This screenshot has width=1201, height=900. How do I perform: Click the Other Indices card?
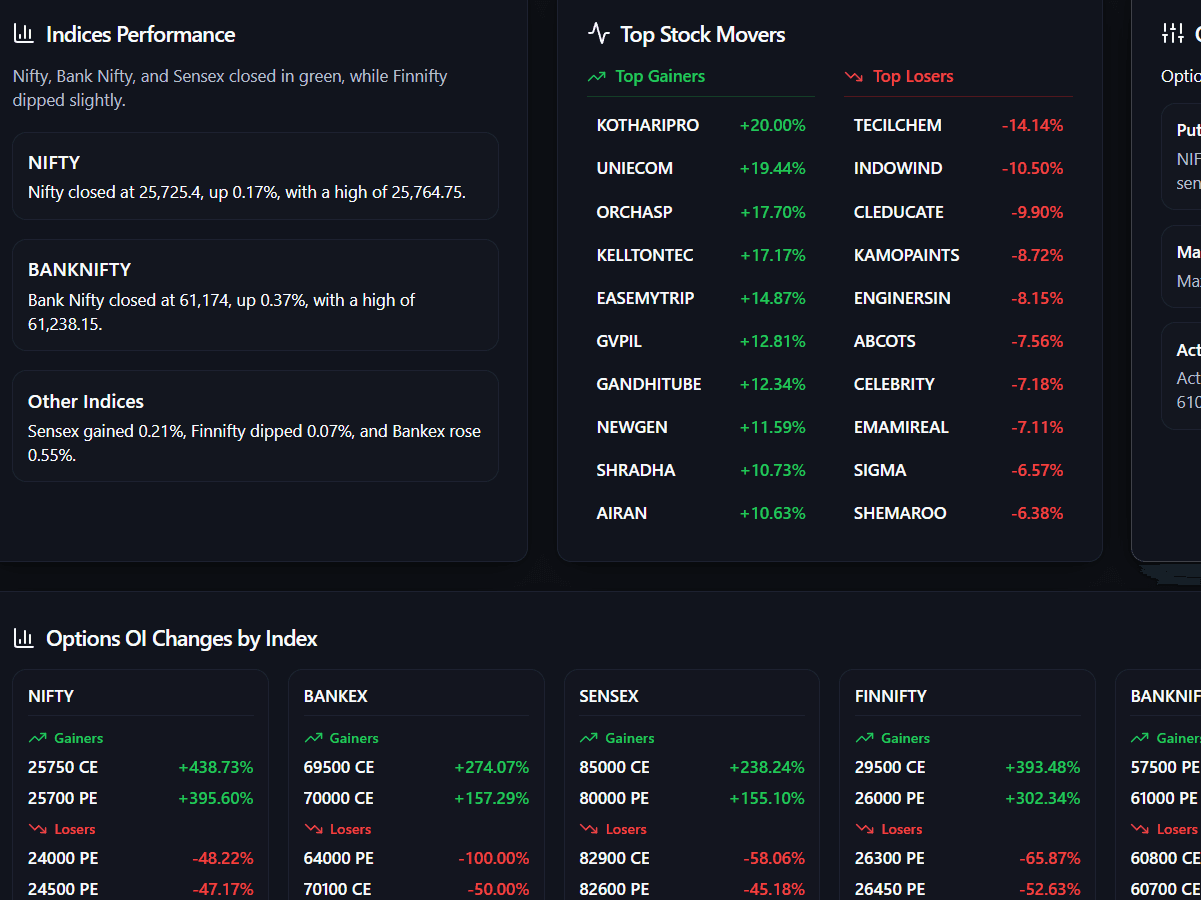click(255, 425)
